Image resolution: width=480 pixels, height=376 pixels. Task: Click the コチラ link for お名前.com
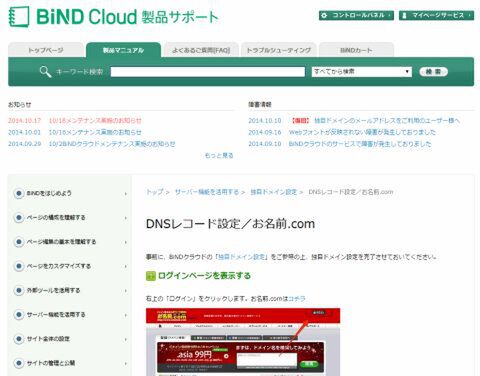click(297, 299)
